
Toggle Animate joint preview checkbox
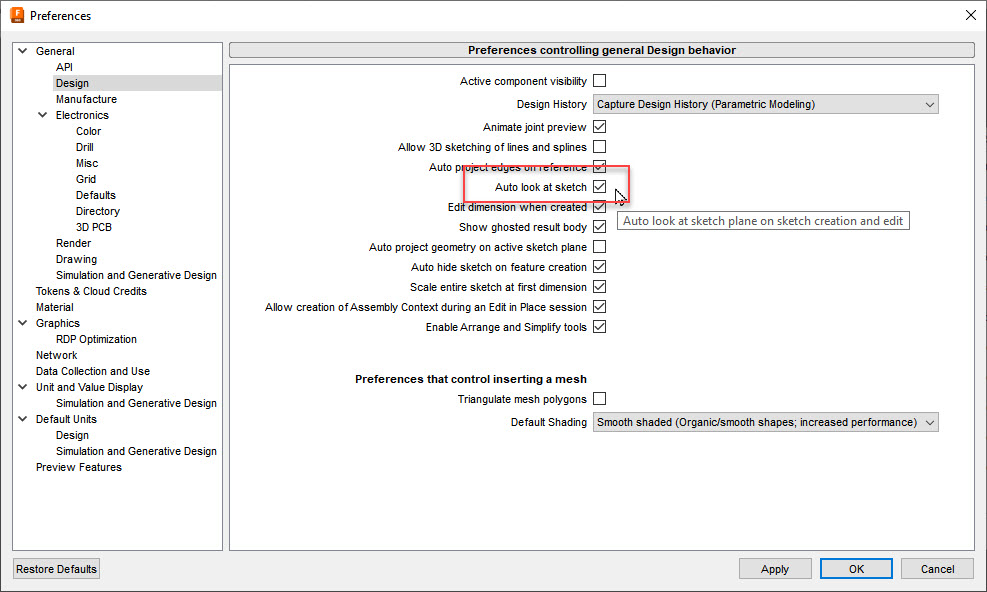(x=599, y=127)
